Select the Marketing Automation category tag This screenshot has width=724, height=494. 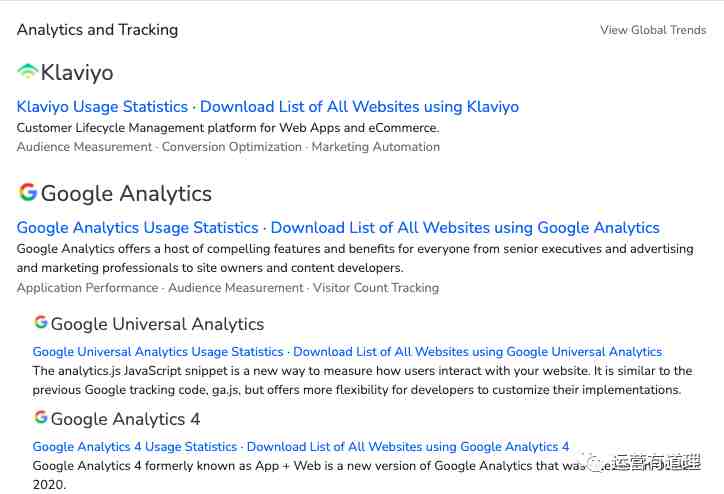click(375, 147)
